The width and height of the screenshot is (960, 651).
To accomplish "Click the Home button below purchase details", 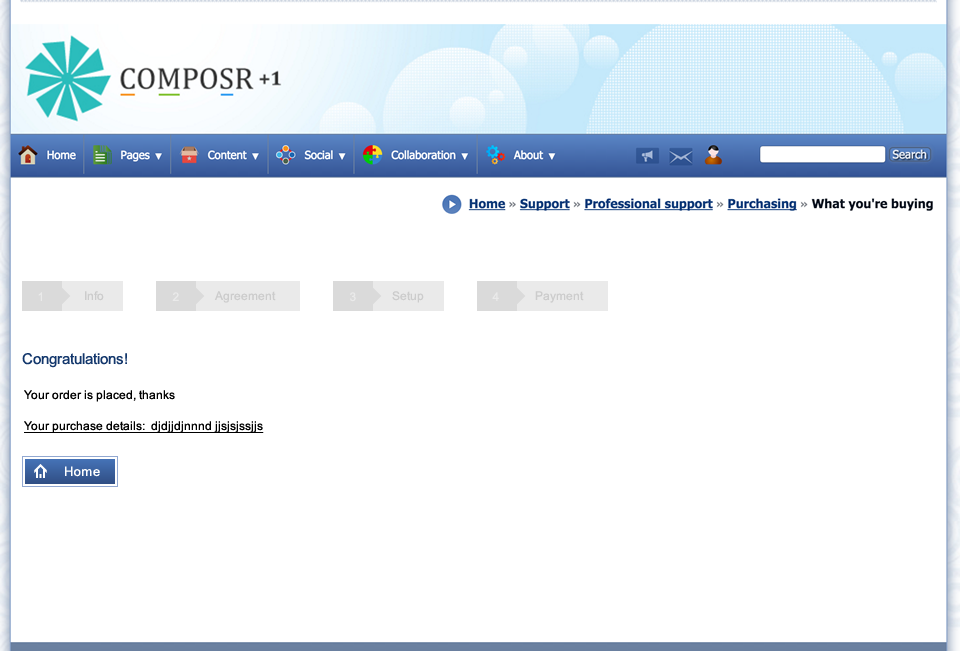I will 70,472.
